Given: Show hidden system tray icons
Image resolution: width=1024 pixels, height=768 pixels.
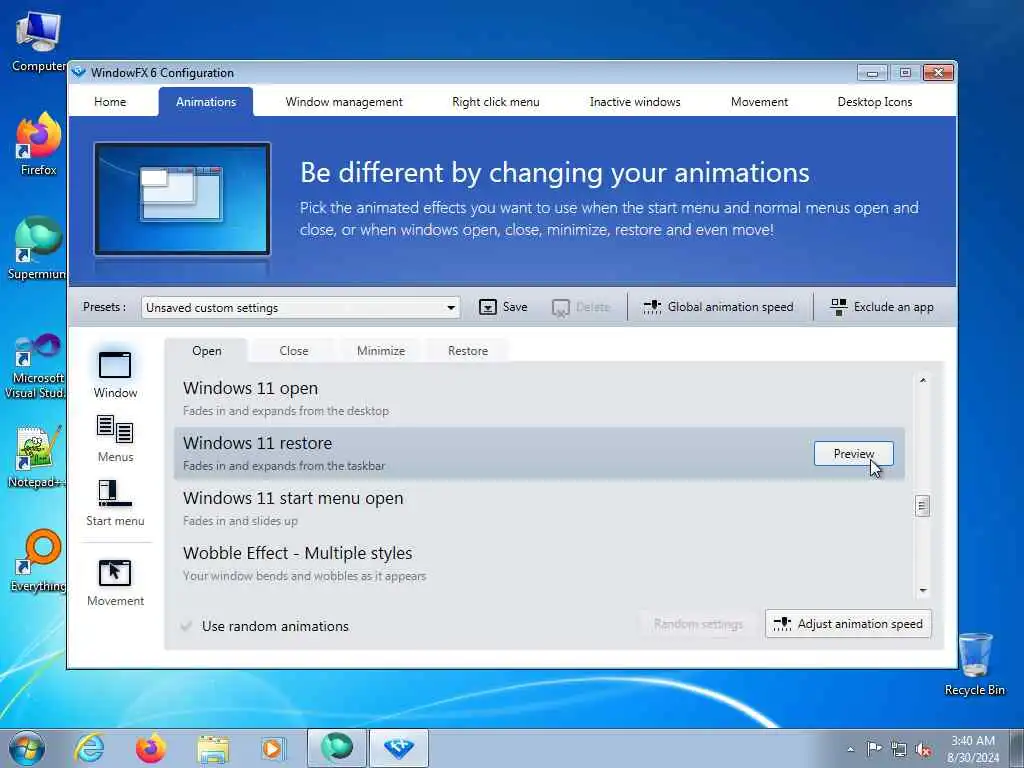Looking at the screenshot, I should [x=850, y=749].
